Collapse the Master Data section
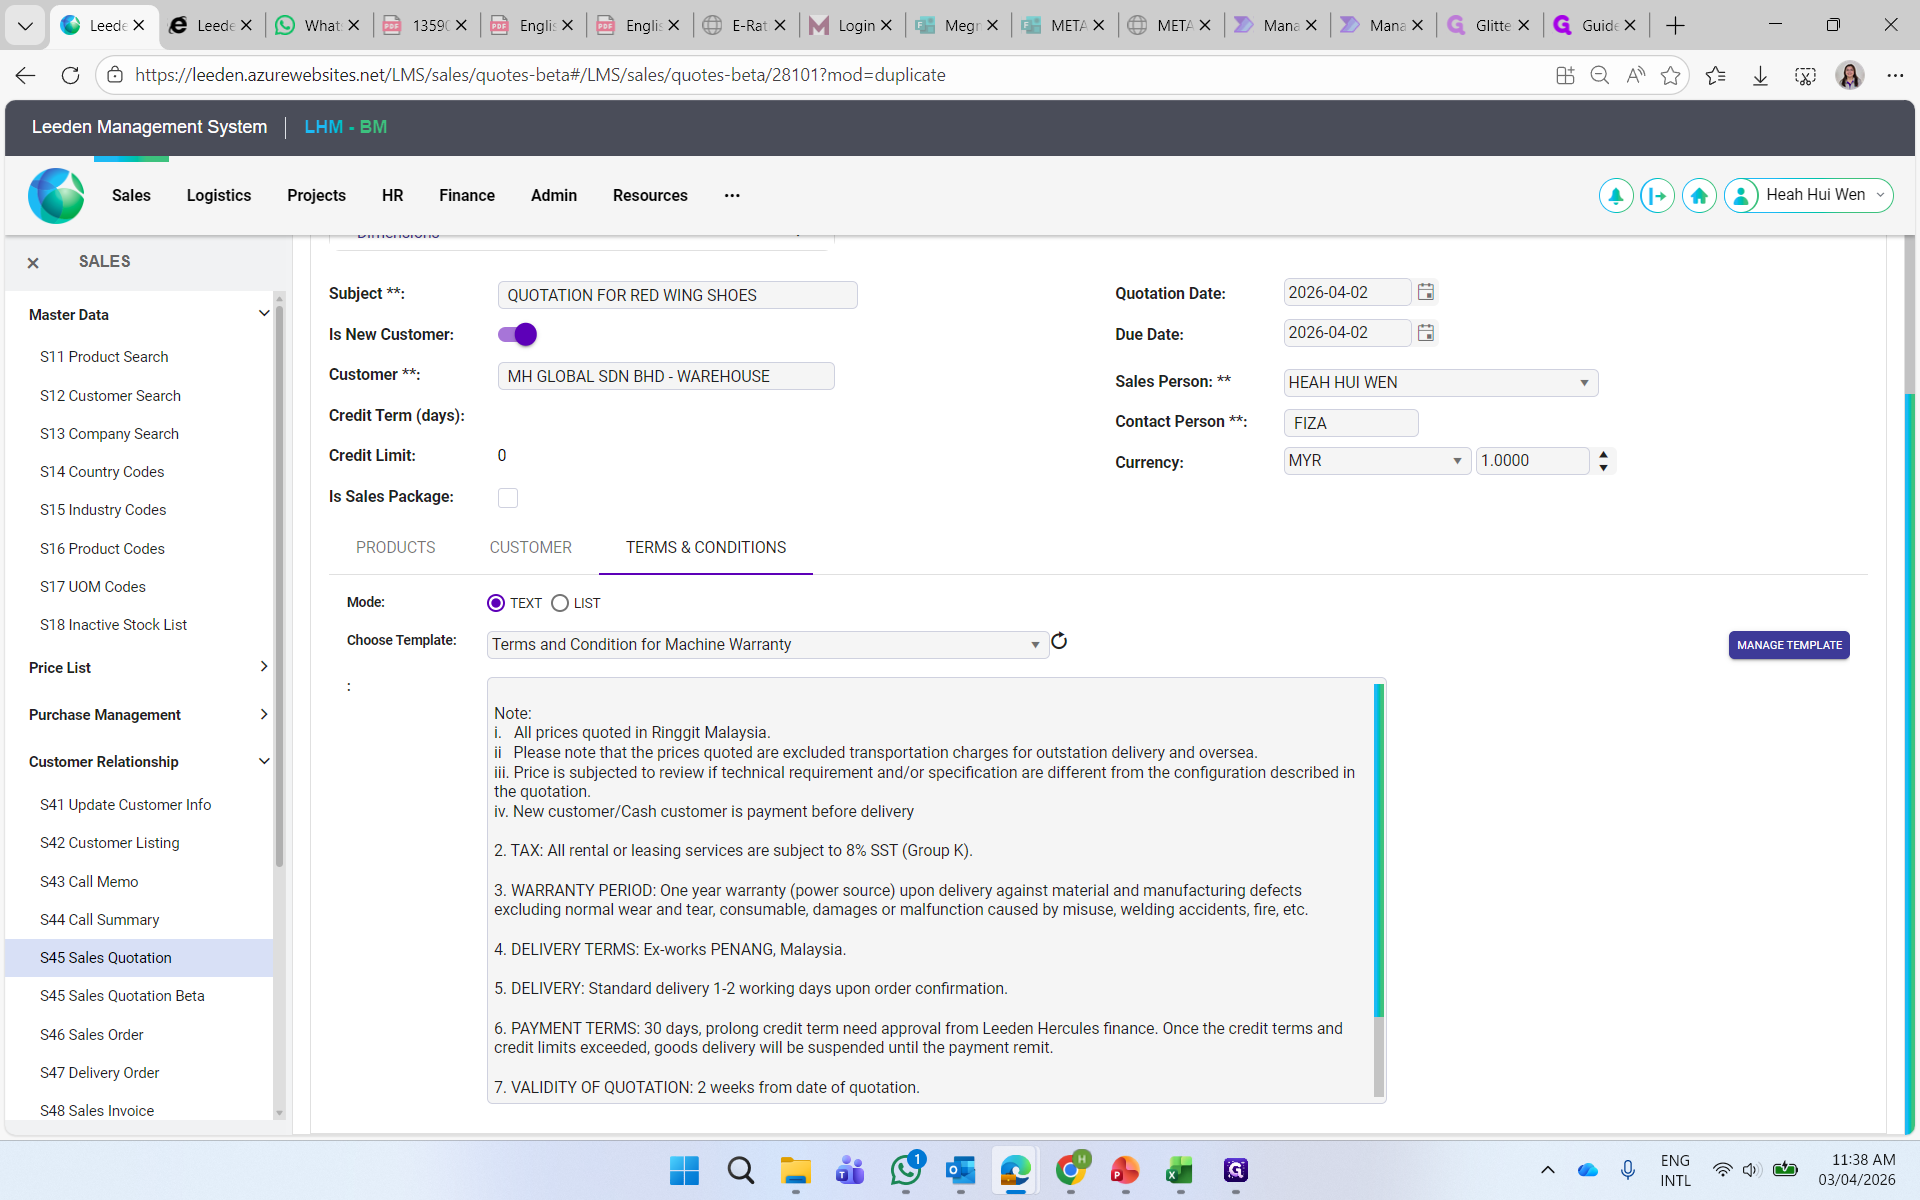This screenshot has height=1200, width=1920. (x=264, y=314)
